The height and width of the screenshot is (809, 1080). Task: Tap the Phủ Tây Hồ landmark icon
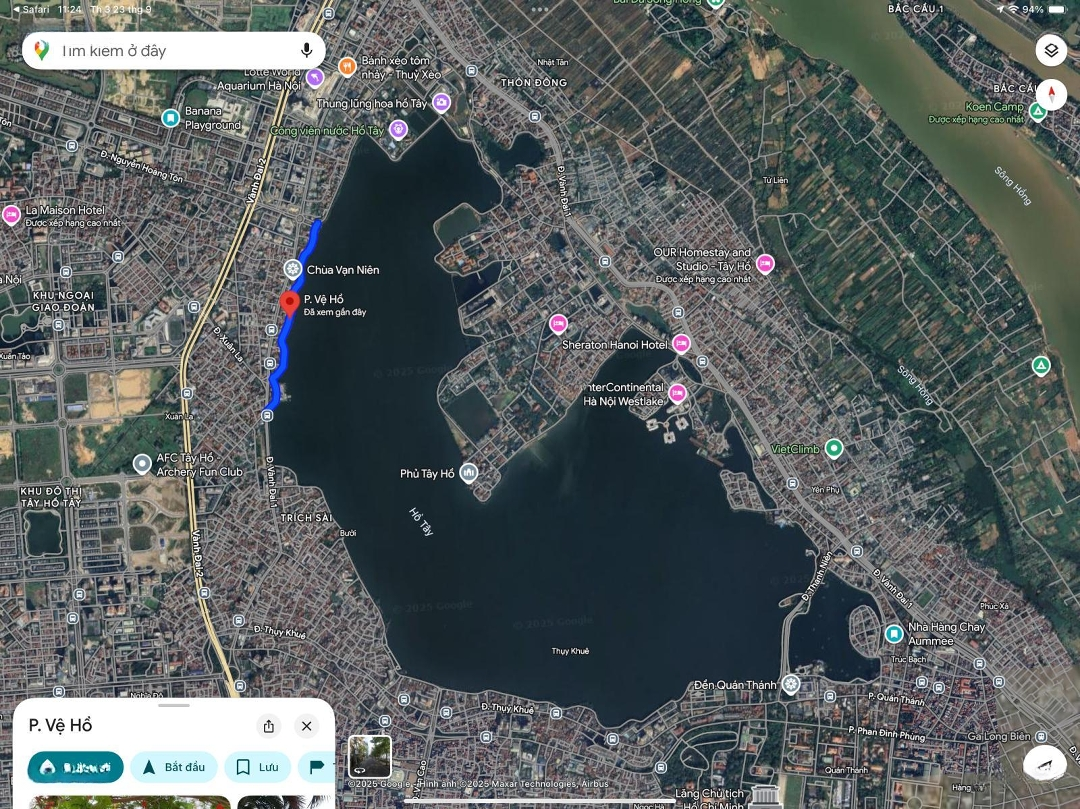tap(468, 473)
